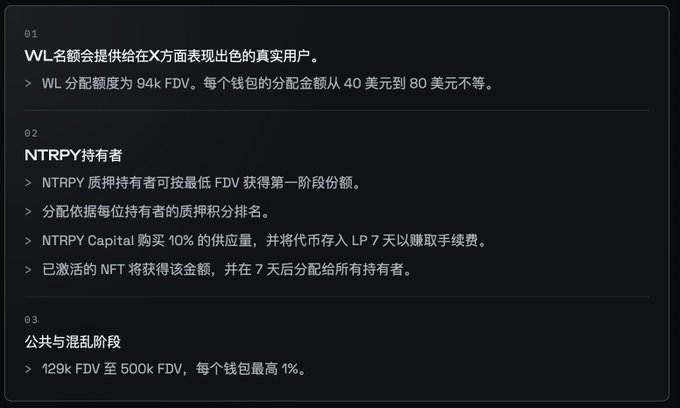Click the section number 02 label
This screenshot has width=680, height=408.
pyautogui.click(x=31, y=134)
